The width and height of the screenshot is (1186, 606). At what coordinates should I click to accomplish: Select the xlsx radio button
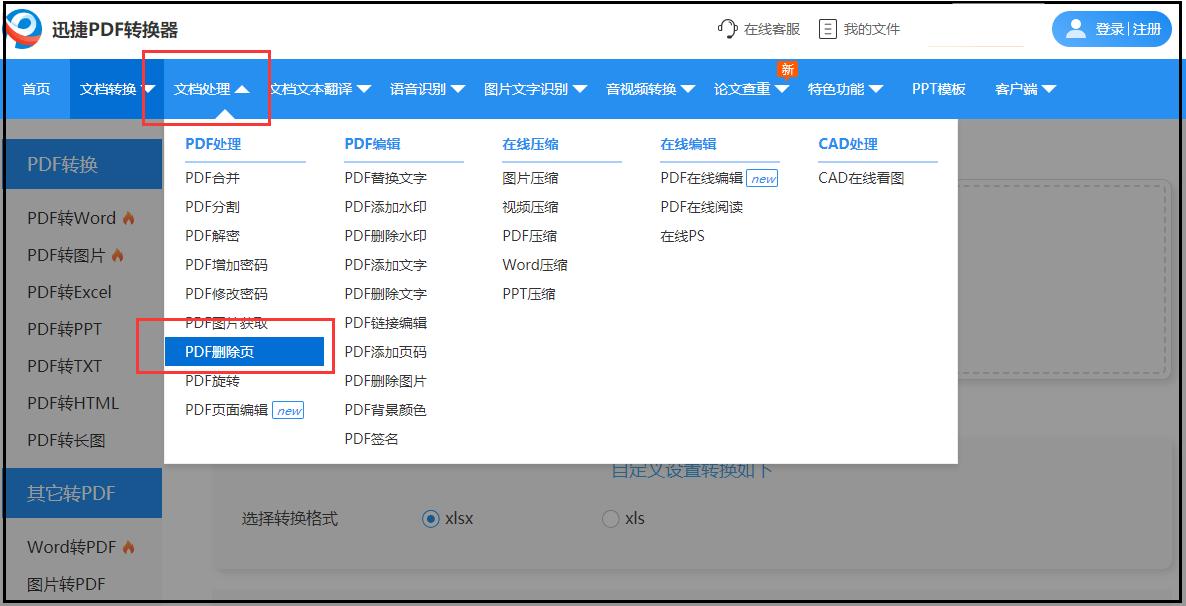click(431, 518)
